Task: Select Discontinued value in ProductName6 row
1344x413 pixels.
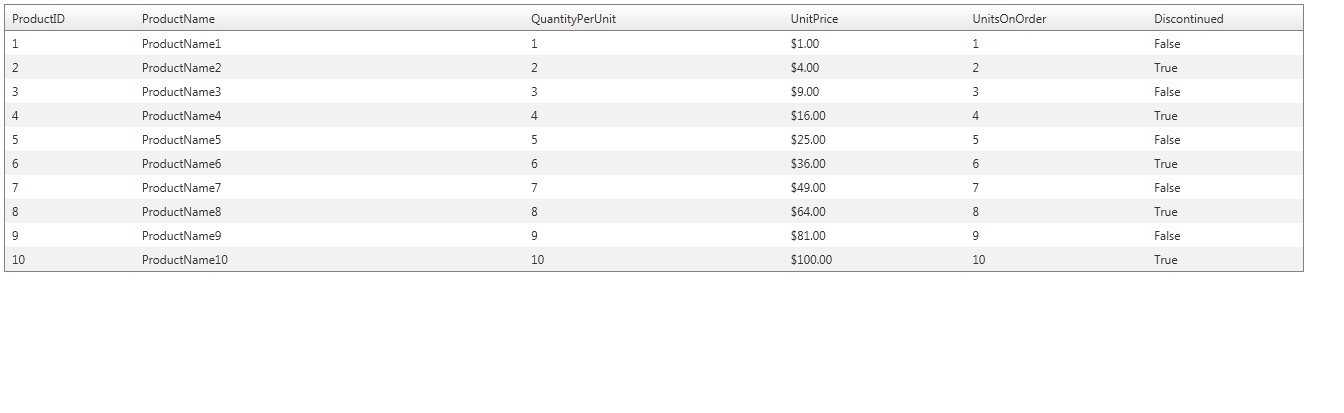Action: click(1165, 164)
